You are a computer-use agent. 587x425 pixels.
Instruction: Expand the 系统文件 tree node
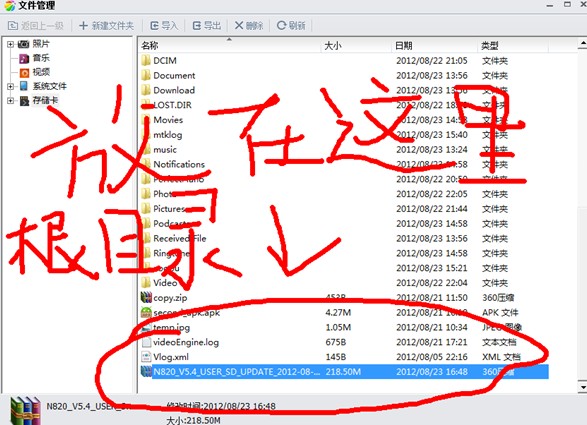[x=10, y=86]
